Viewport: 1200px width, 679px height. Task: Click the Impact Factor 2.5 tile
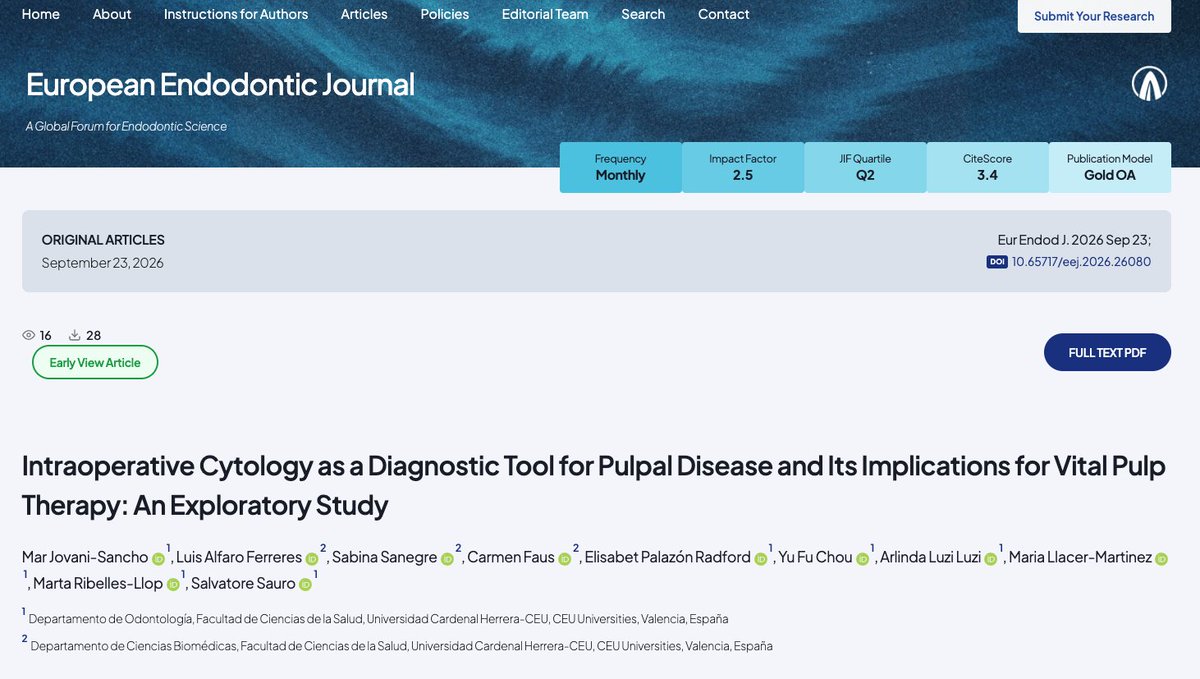[743, 167]
